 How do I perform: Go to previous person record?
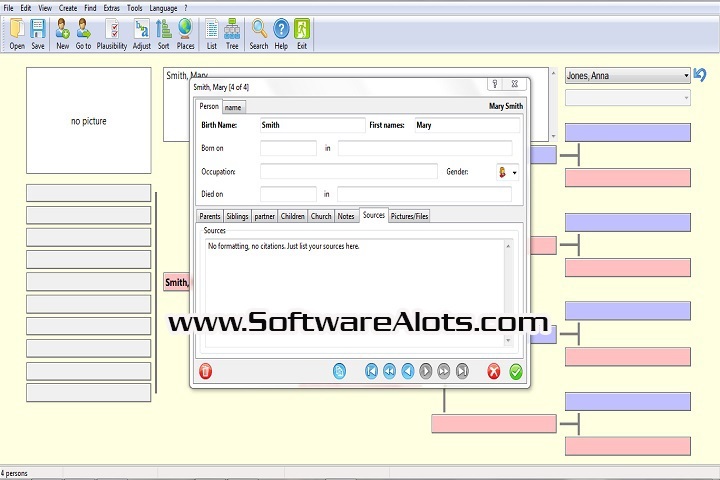coord(407,371)
